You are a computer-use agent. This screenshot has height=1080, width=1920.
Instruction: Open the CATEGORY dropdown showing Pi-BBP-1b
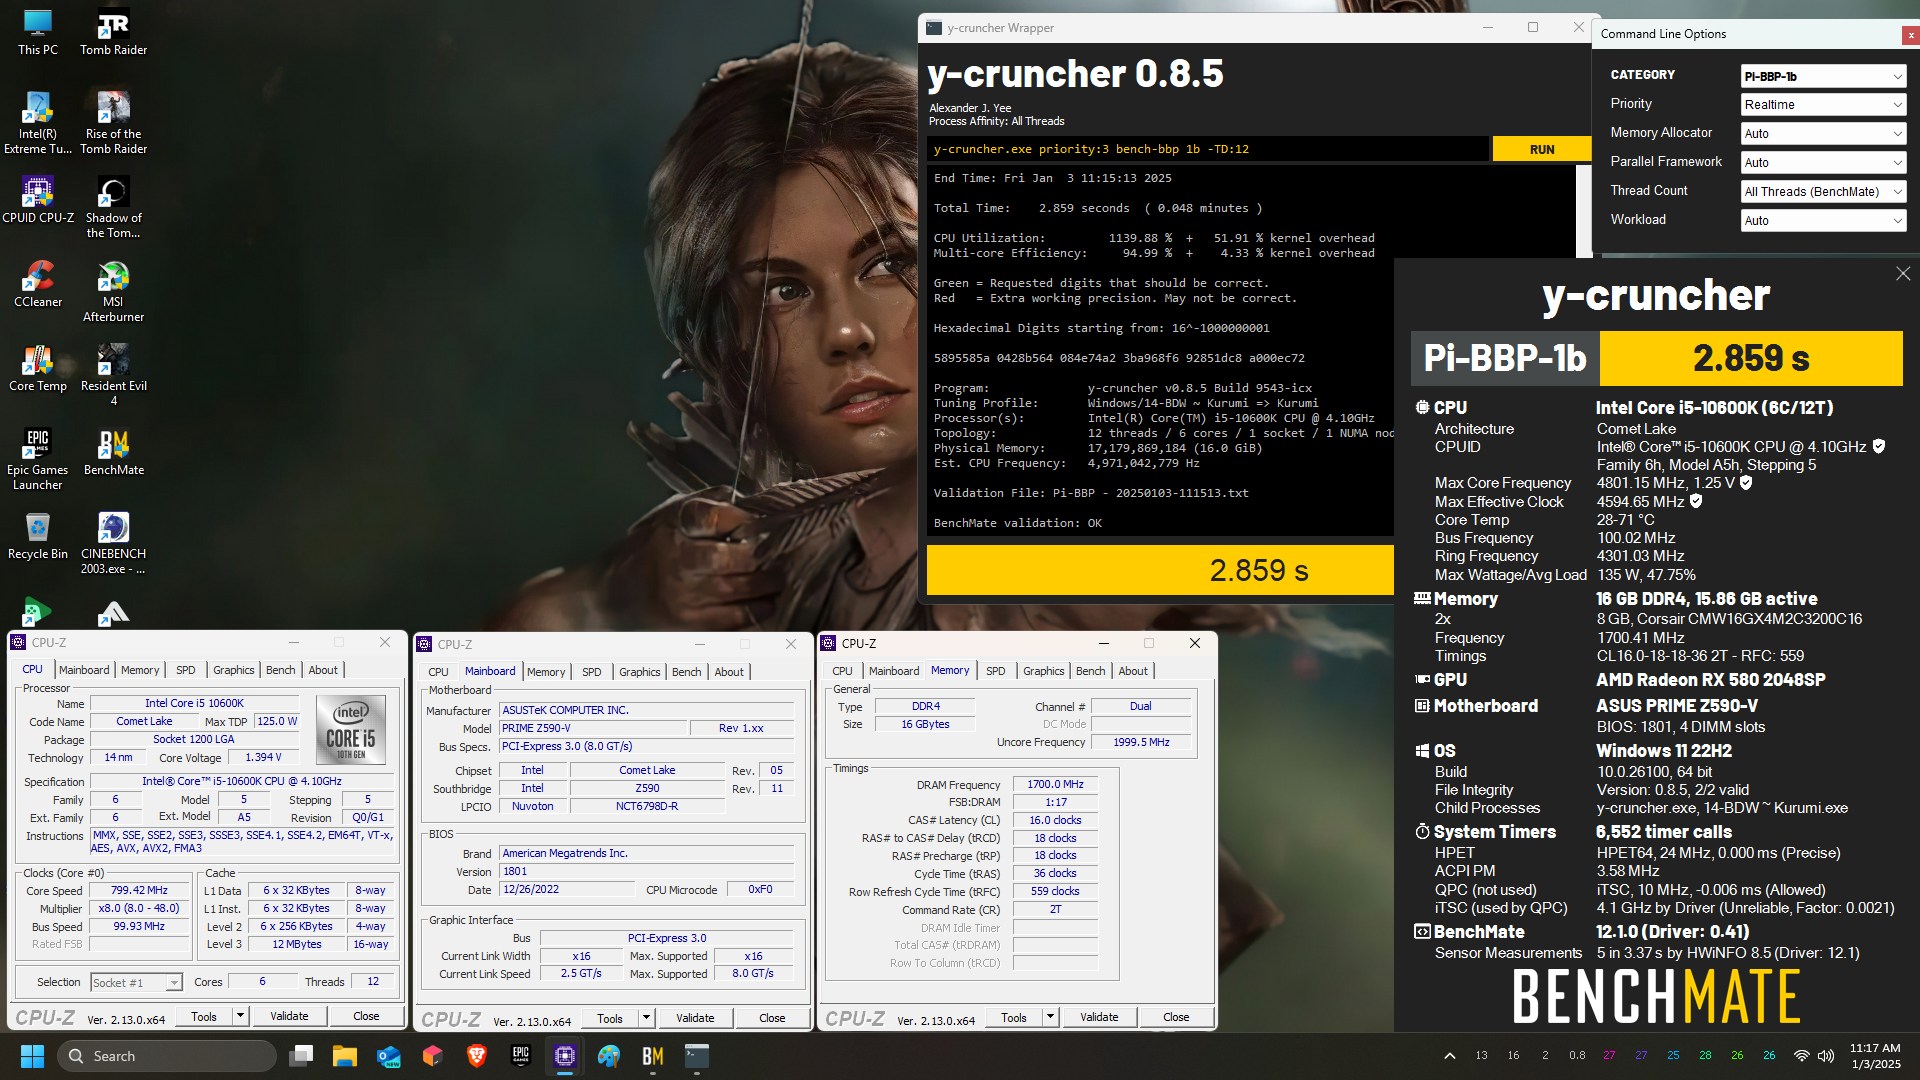pyautogui.click(x=1823, y=76)
